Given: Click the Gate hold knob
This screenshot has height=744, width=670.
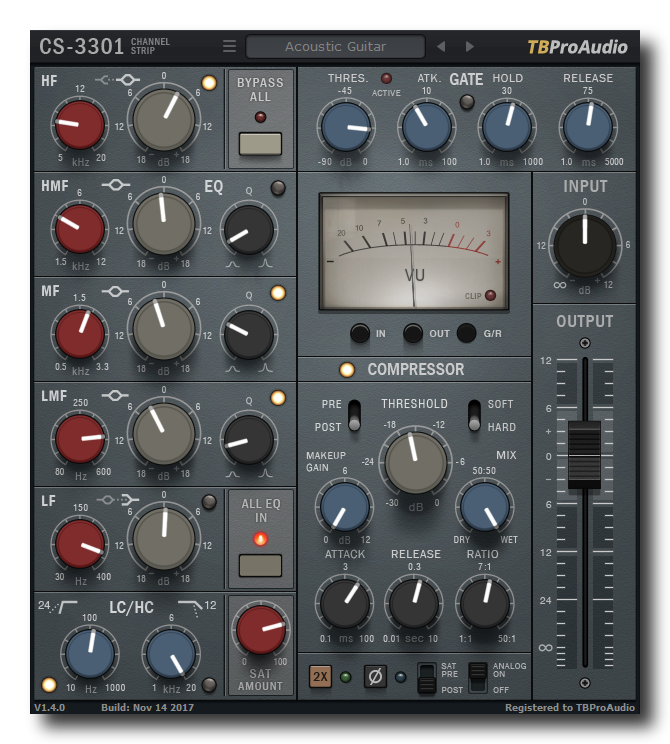Looking at the screenshot, I should [507, 127].
